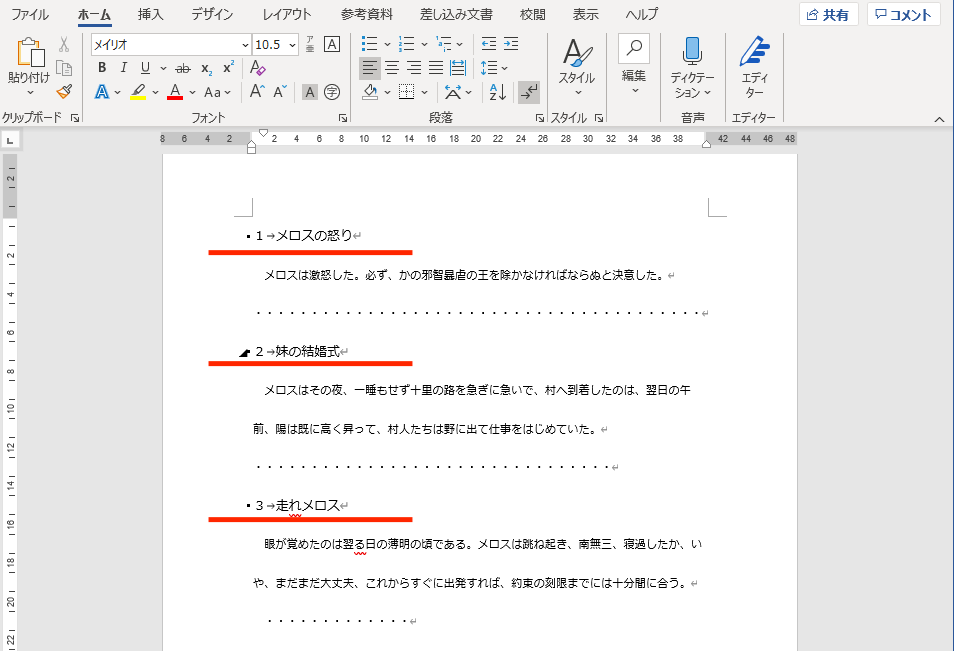The width and height of the screenshot is (954, 651).
Task: Apply a bulleted list
Action: click(x=369, y=44)
